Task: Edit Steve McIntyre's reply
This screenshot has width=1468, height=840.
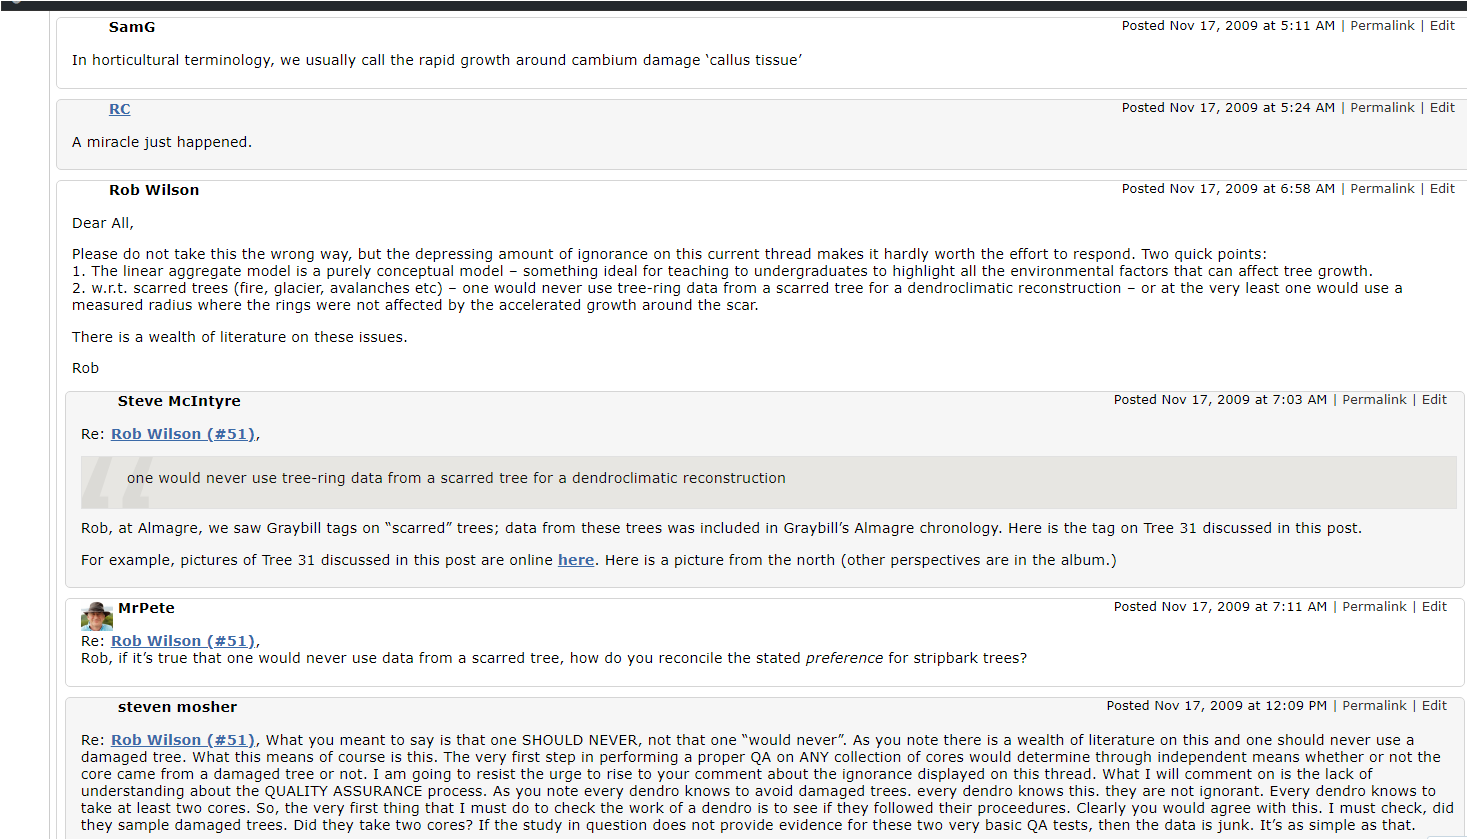Action: tap(1434, 400)
